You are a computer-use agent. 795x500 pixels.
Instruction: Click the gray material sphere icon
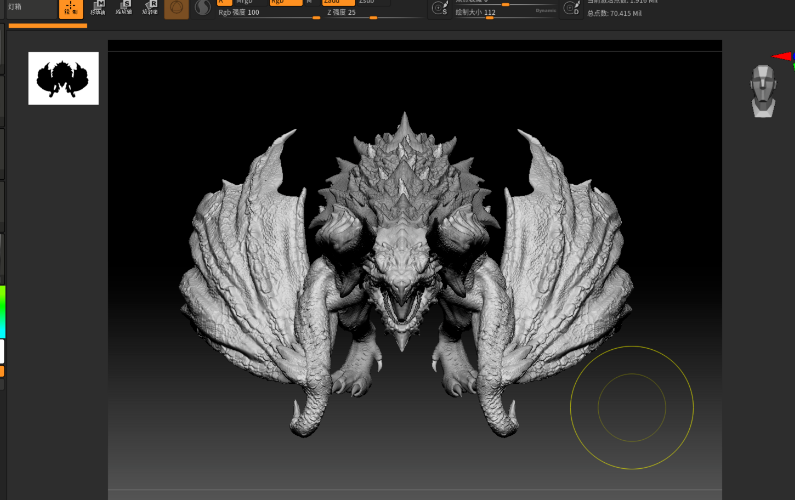coord(203,8)
